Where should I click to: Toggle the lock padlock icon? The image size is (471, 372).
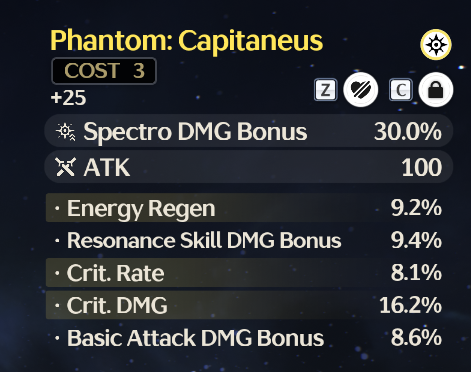[x=436, y=89]
